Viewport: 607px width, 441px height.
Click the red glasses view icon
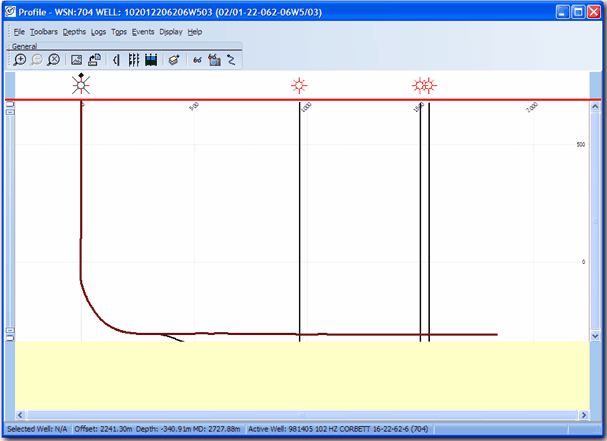(x=197, y=60)
